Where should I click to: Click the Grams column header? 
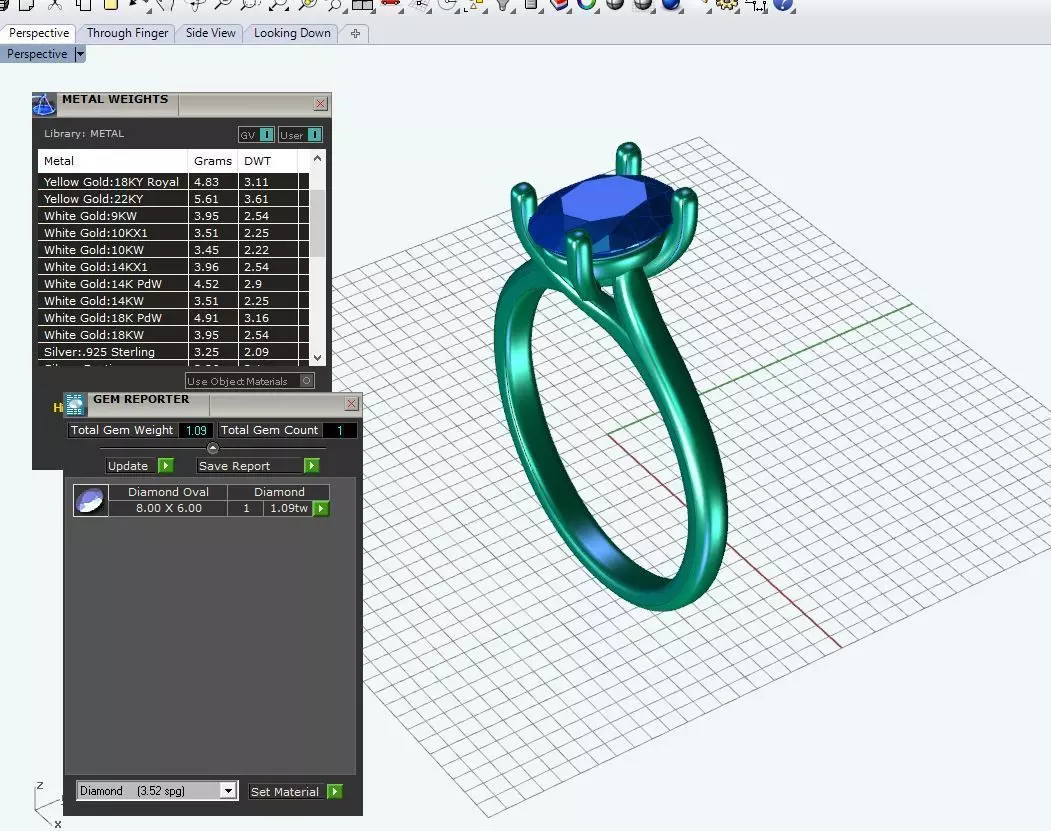point(213,161)
